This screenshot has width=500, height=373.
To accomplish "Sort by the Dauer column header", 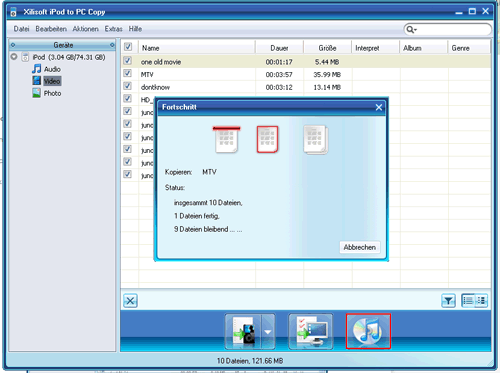I will click(279, 48).
